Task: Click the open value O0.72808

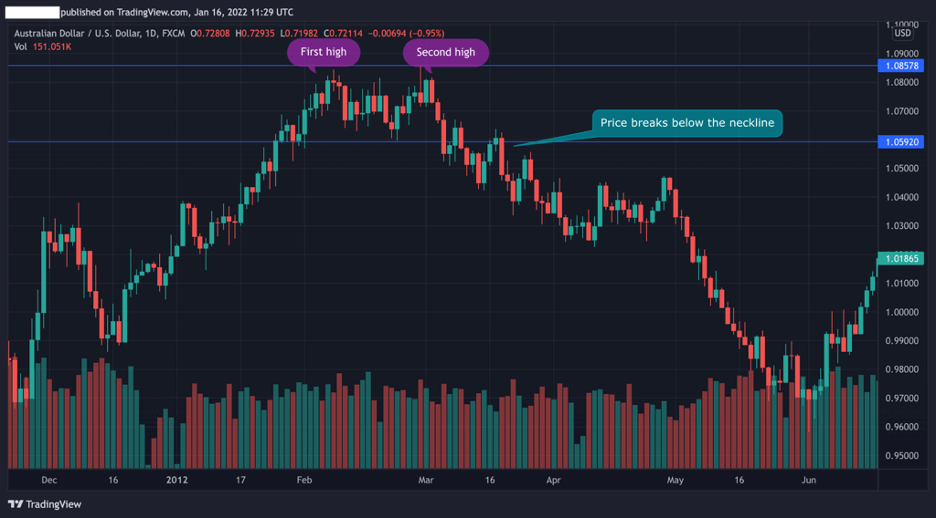Action: coord(211,33)
